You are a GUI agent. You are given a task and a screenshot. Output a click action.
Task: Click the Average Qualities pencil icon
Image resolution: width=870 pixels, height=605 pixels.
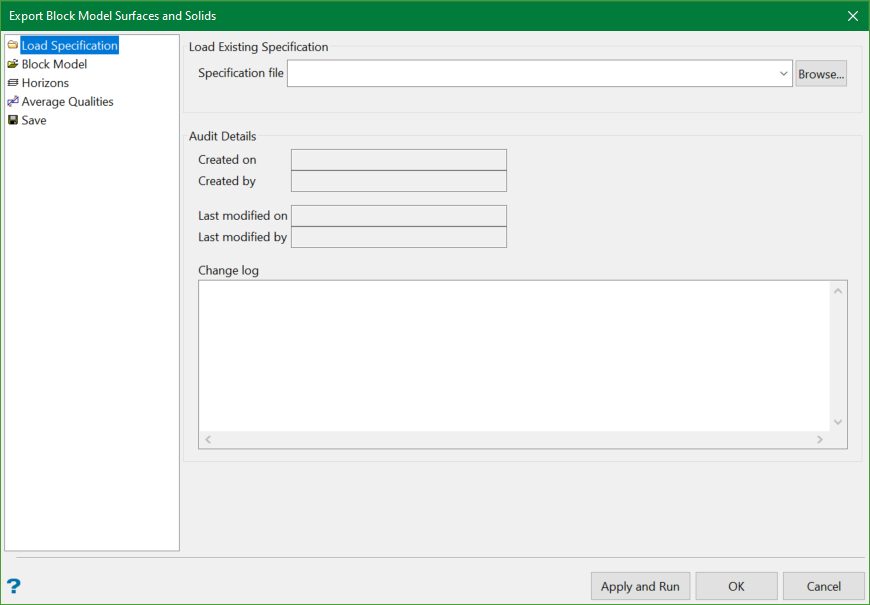[x=13, y=101]
